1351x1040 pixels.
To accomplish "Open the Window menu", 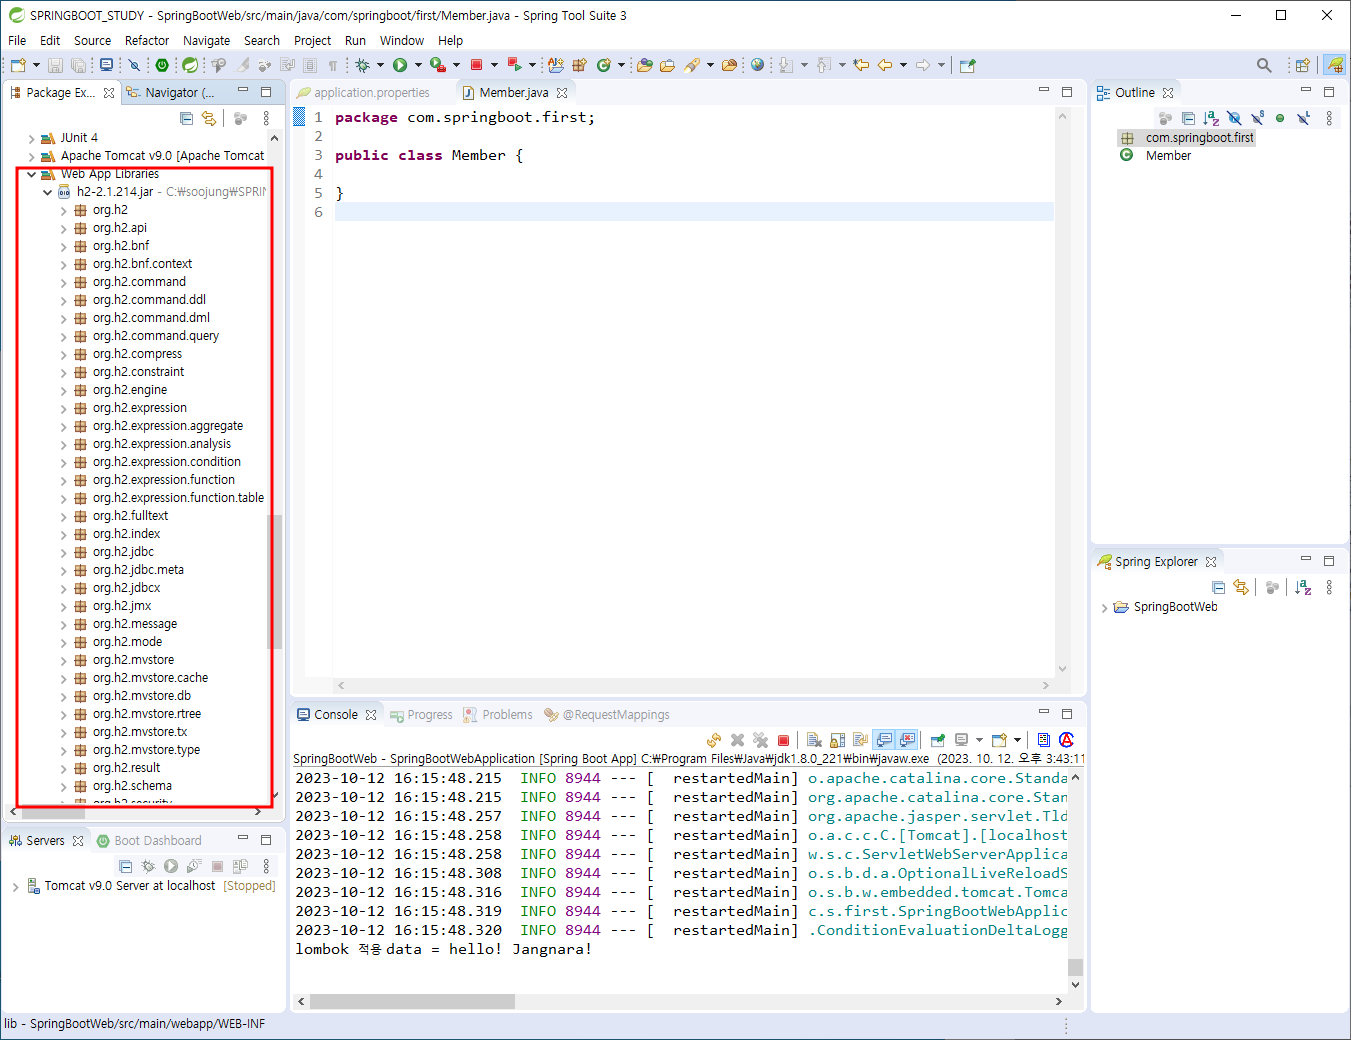I will coord(402,41).
